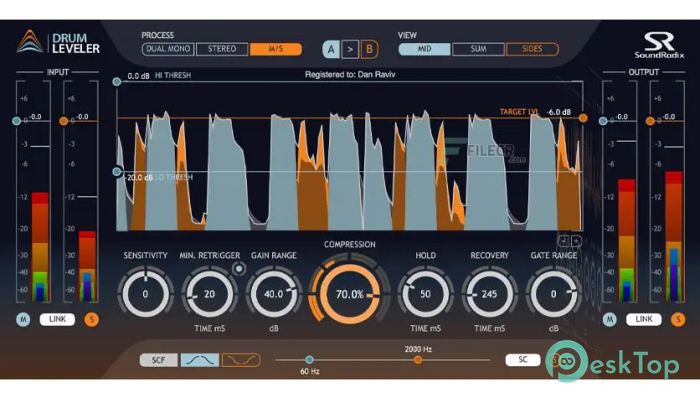Switch to preset slot A
This screenshot has height=400, width=700.
[331, 49]
